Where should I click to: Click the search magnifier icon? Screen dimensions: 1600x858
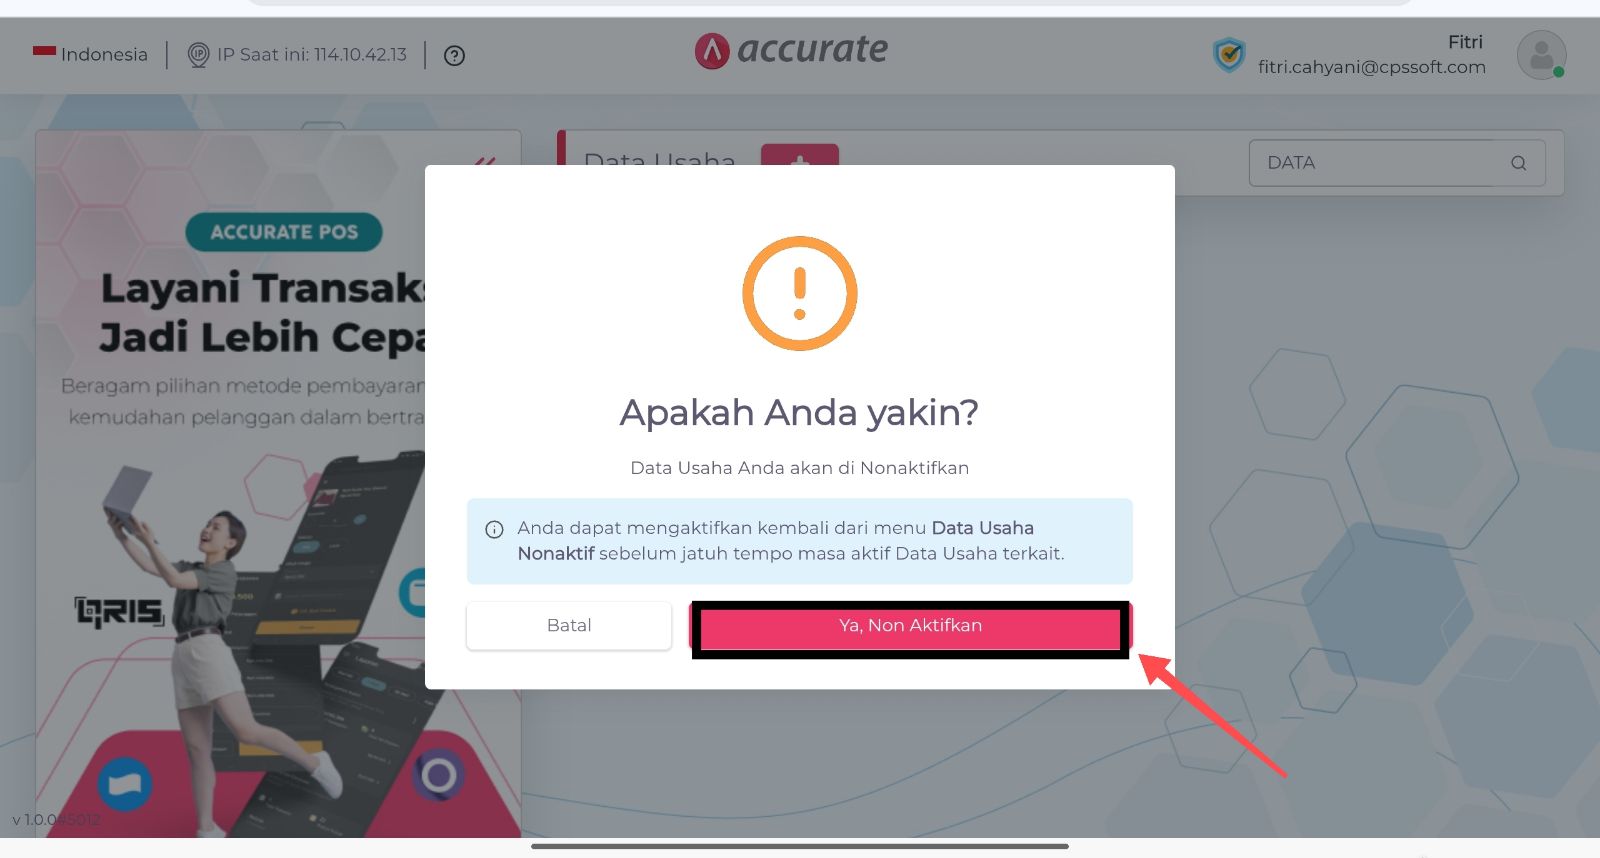[x=1518, y=163]
